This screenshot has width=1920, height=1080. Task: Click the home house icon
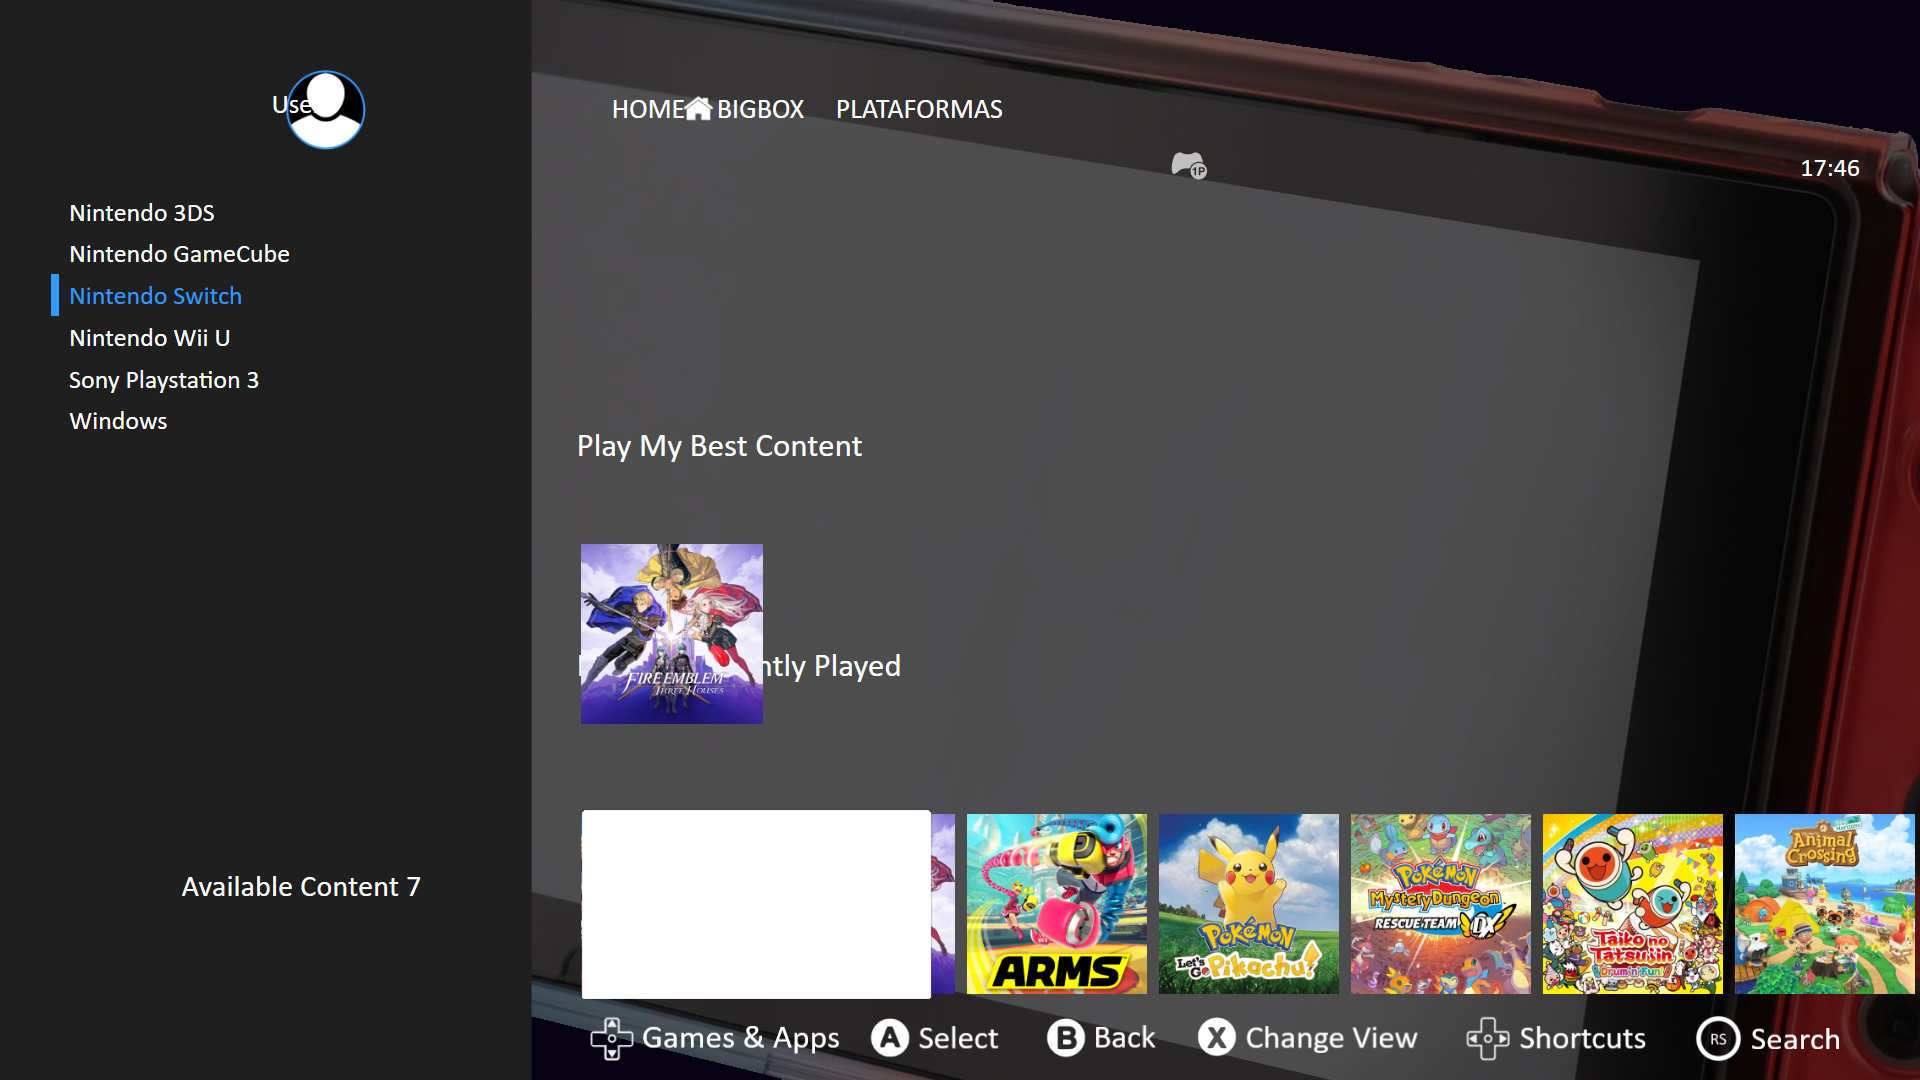coord(699,108)
